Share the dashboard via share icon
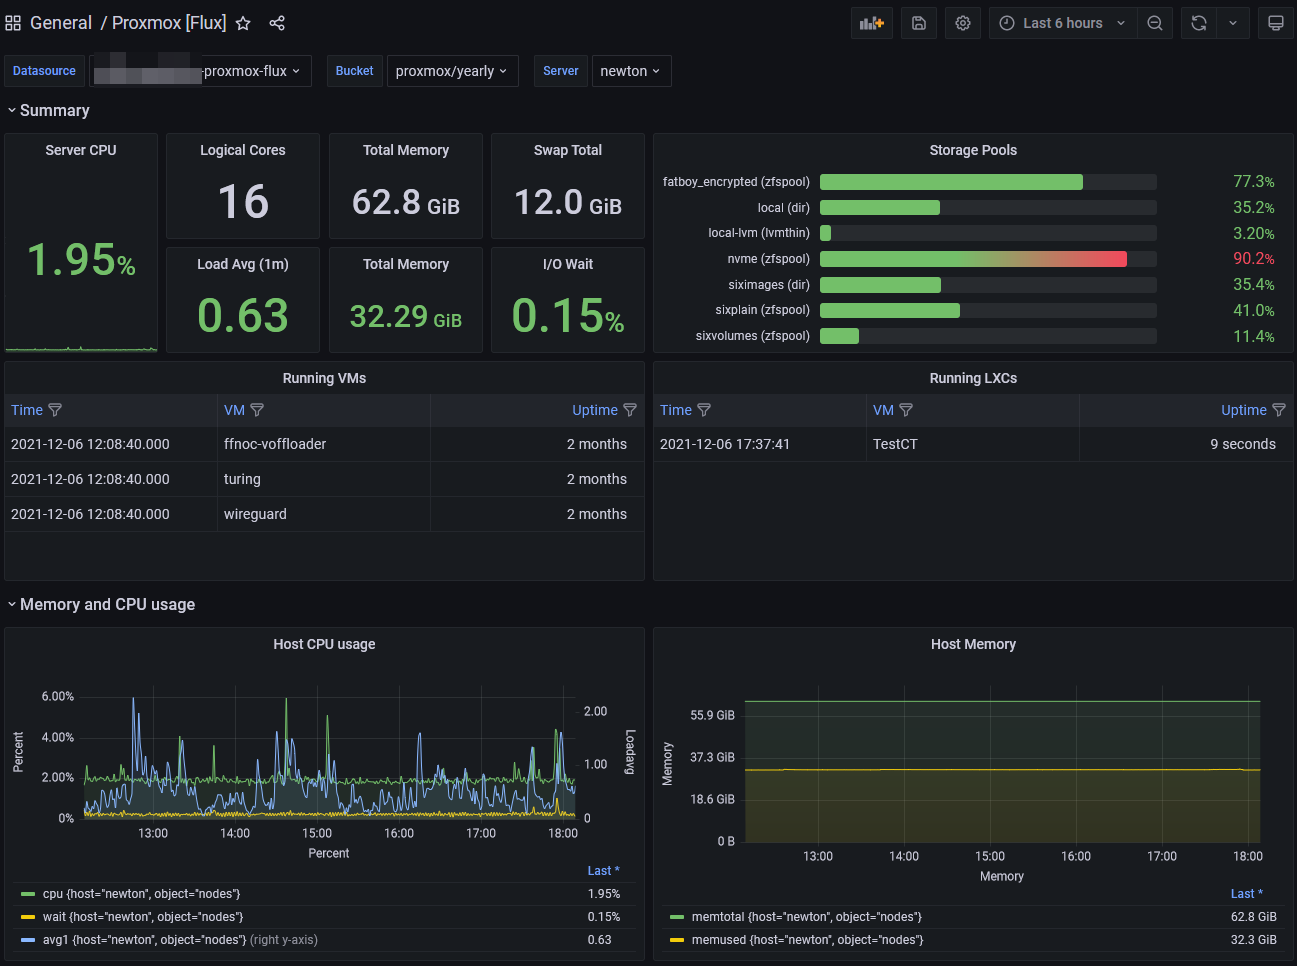The image size is (1297, 966). click(x=277, y=23)
